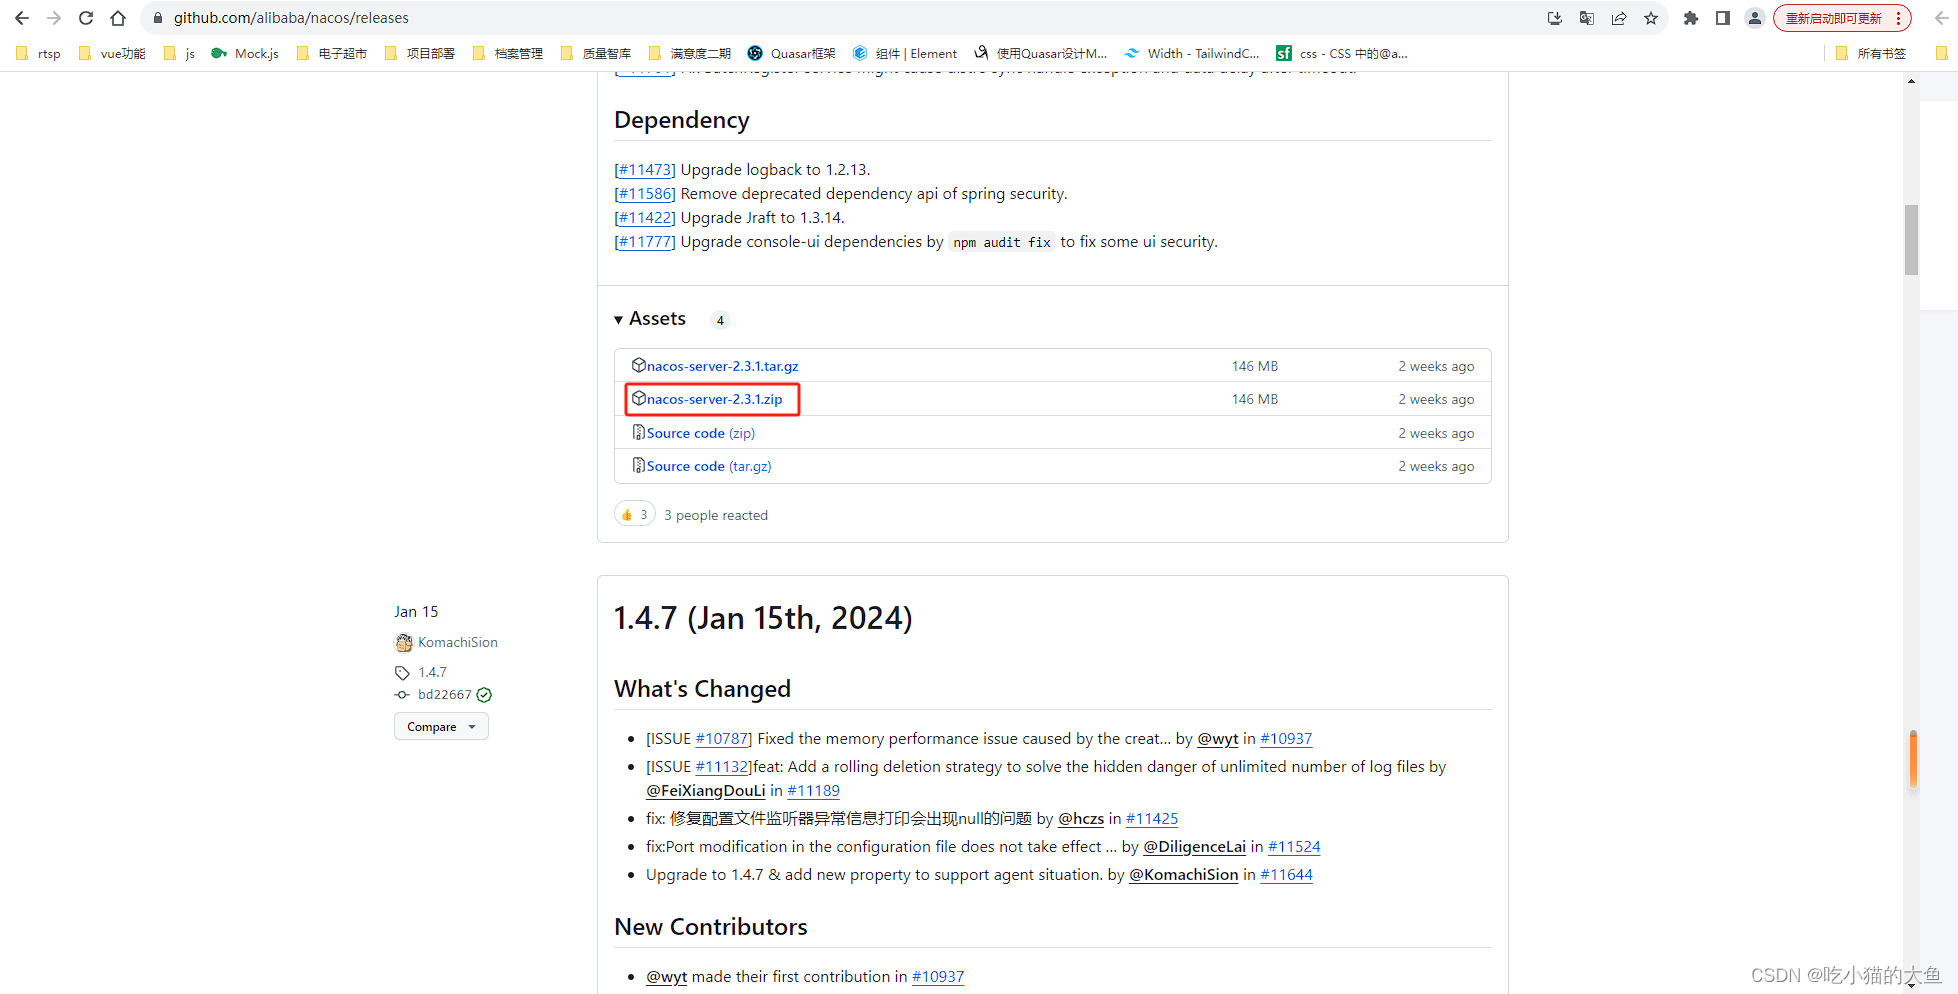The height and width of the screenshot is (994, 1958).
Task: Open commit bd22667
Action: point(444,694)
